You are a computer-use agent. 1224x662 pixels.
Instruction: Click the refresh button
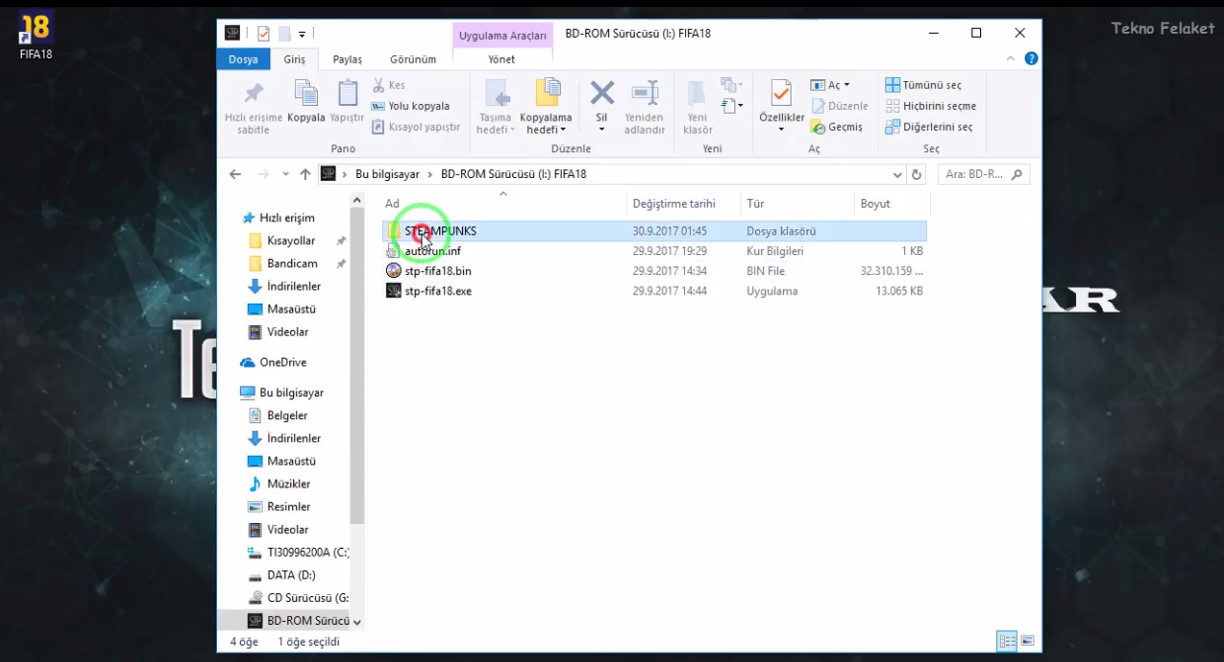coord(917,174)
